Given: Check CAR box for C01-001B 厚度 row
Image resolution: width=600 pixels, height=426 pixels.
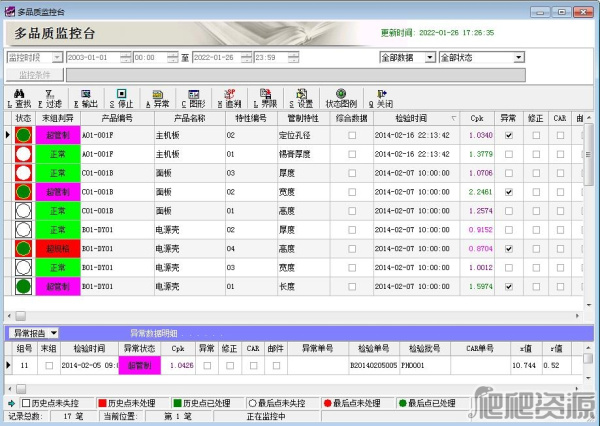Looking at the screenshot, I should point(560,173).
